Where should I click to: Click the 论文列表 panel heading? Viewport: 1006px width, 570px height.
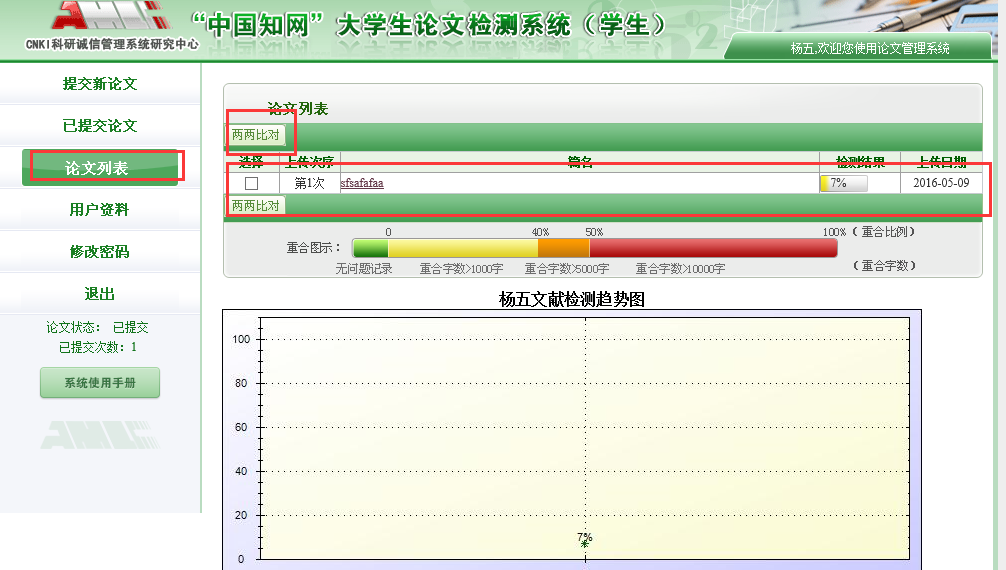coord(298,108)
